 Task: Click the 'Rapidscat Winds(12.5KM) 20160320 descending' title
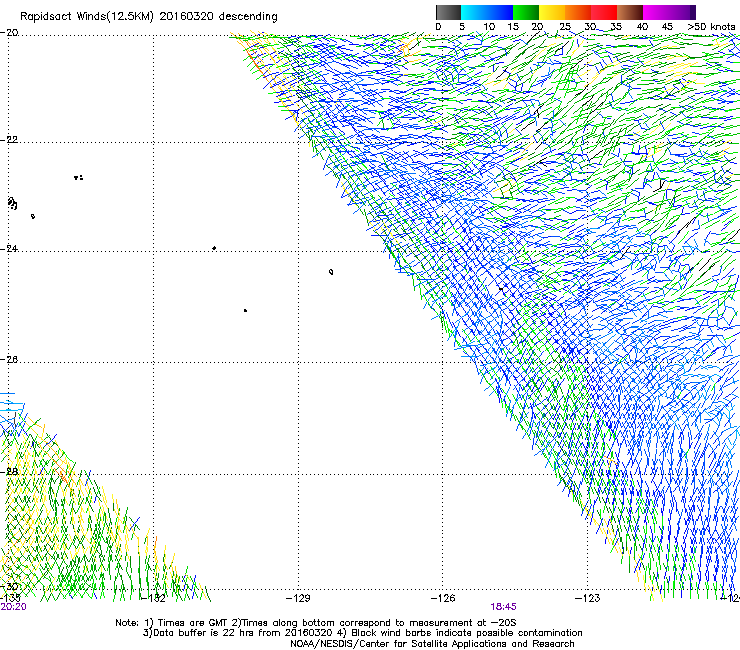coord(149,16)
